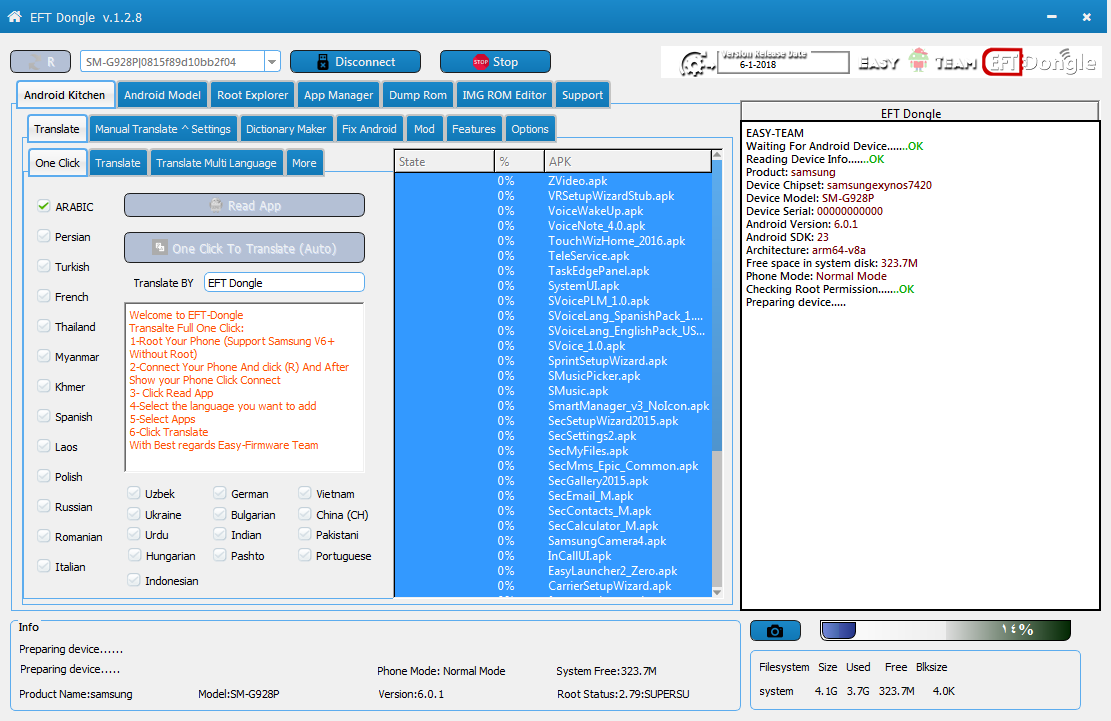
Task: Enable the Vietnam language checkbox
Action: coord(305,493)
